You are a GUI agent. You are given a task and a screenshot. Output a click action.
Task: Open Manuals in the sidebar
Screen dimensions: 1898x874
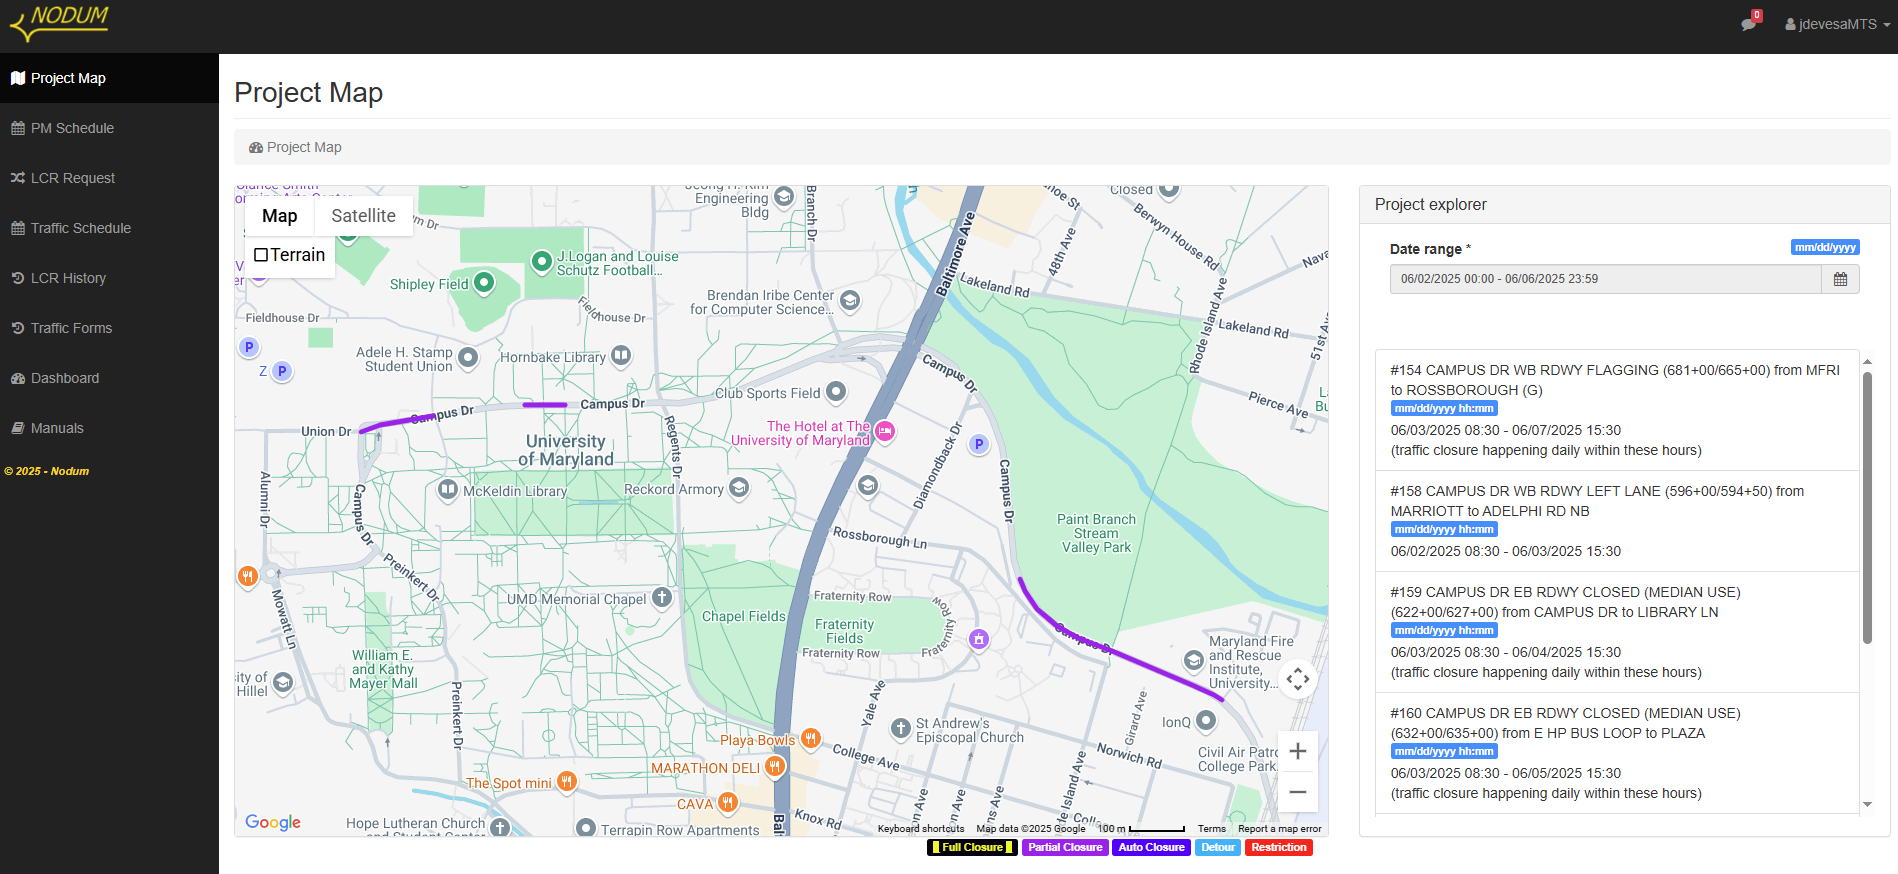pos(109,428)
